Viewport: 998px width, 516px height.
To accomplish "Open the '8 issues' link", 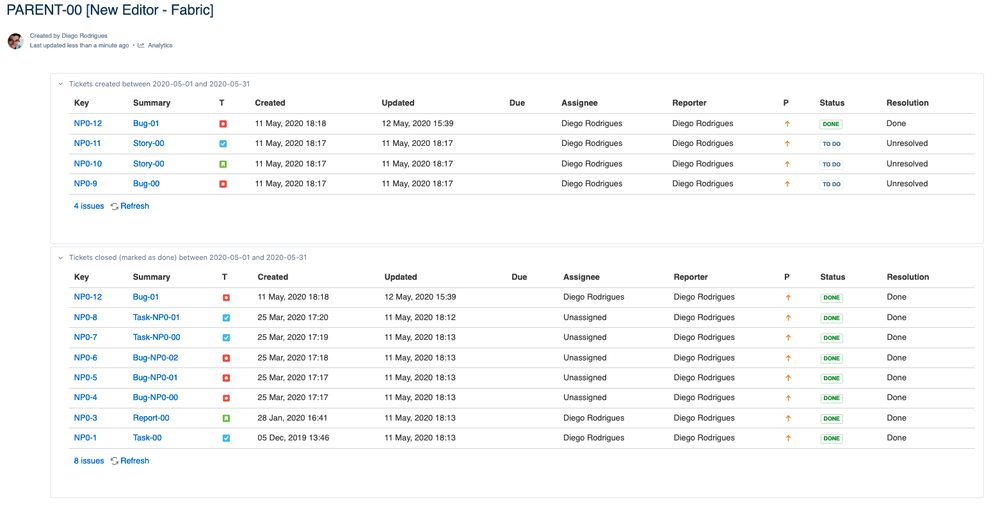I will [88, 461].
